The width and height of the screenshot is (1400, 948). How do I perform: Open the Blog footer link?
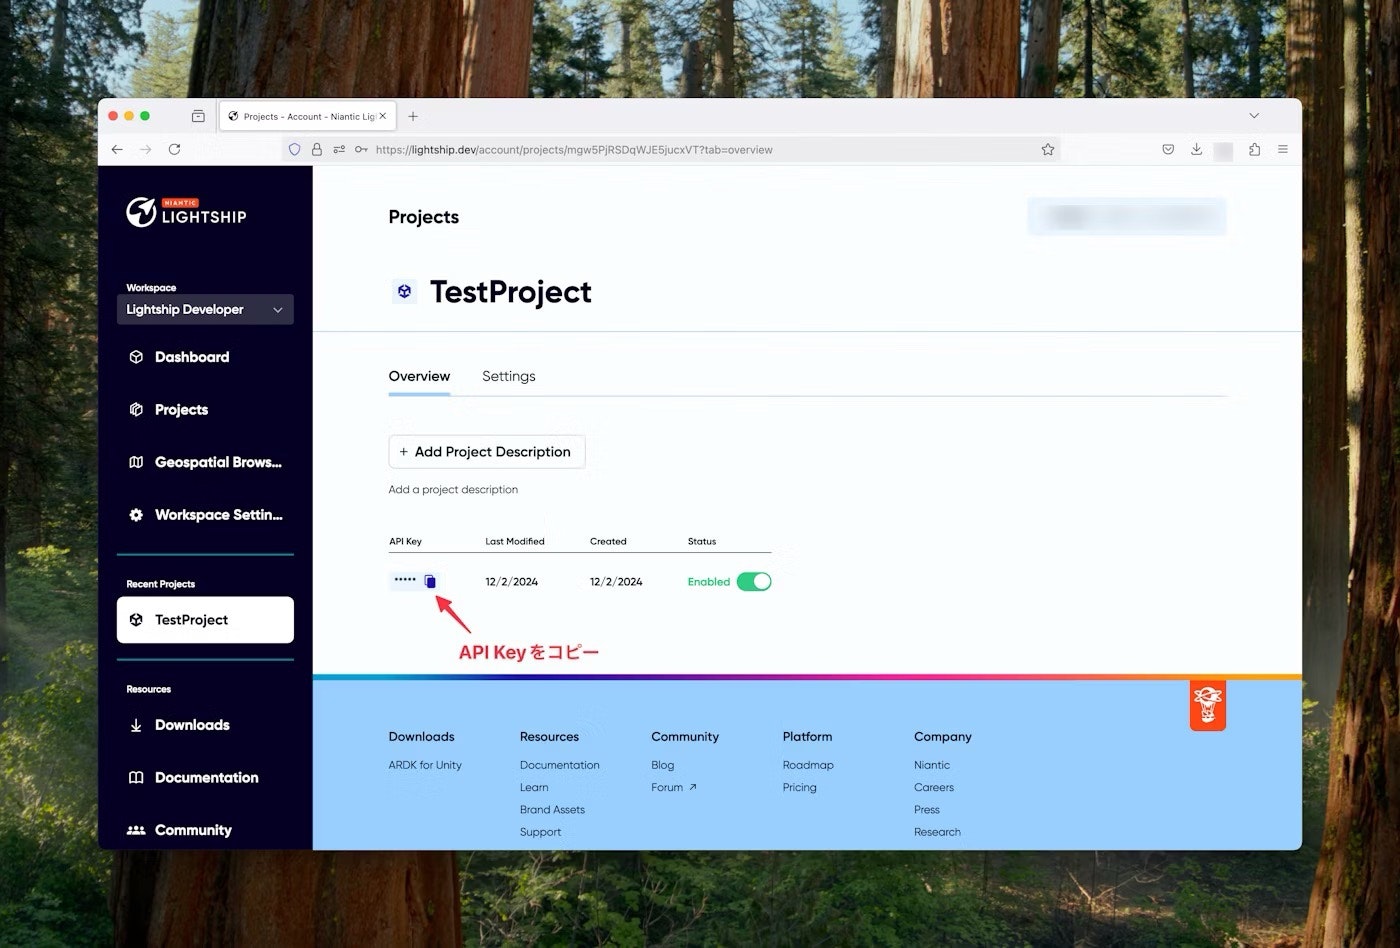[663, 765]
